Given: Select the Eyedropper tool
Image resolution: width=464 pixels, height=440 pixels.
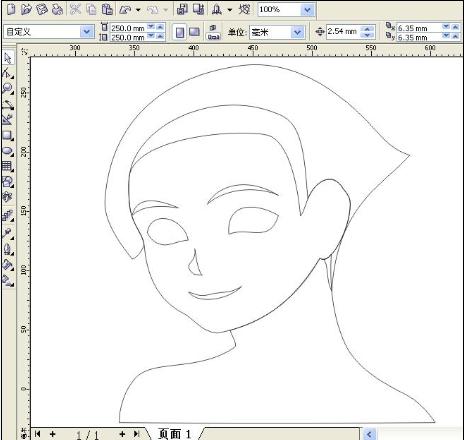Looking at the screenshot, I should tap(8, 233).
